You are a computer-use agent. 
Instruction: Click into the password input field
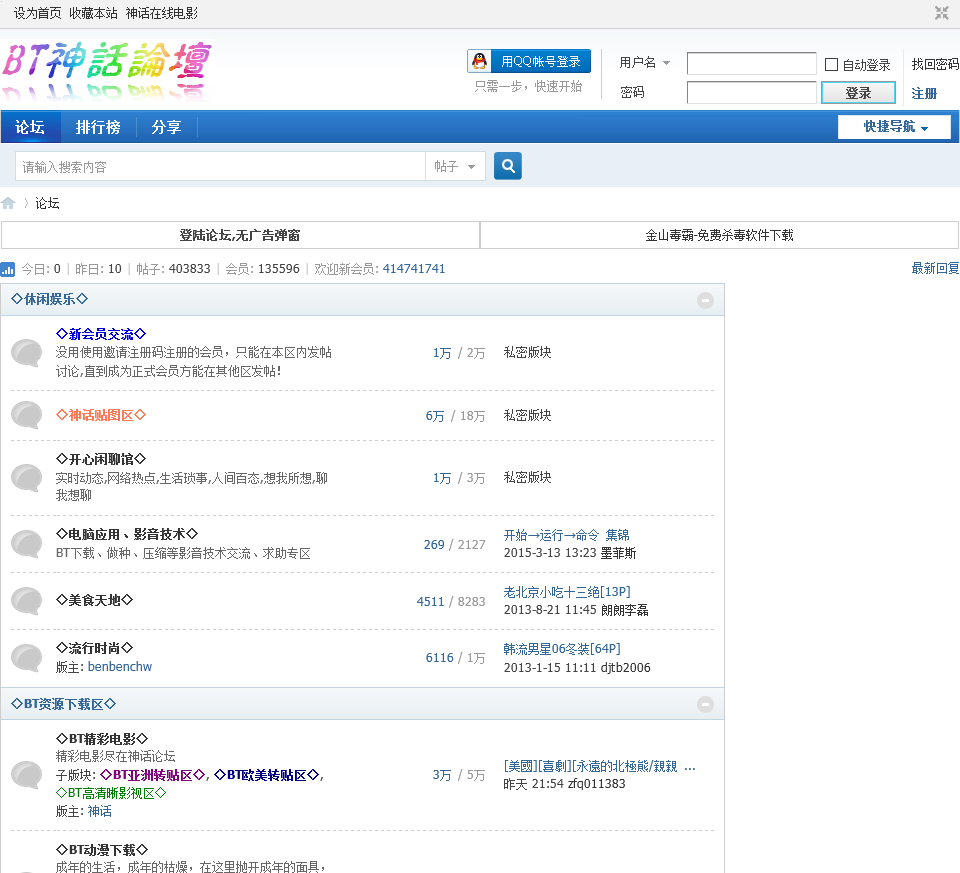[x=752, y=93]
